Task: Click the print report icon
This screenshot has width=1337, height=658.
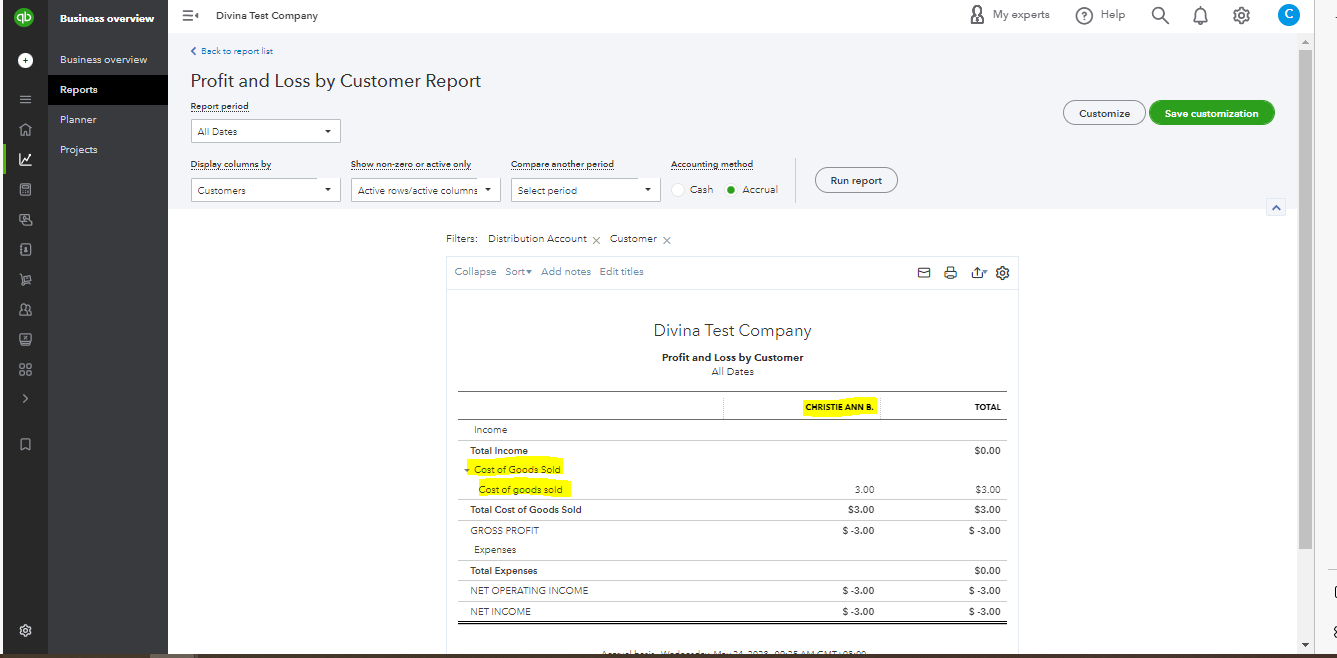Action: [x=951, y=273]
